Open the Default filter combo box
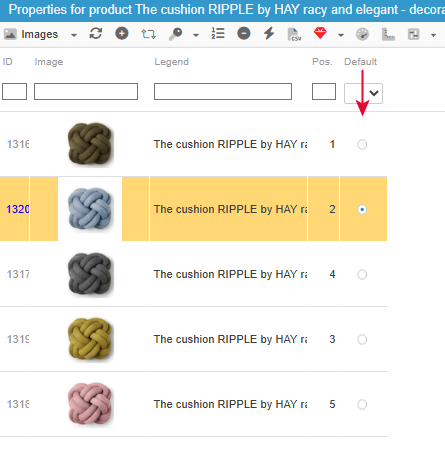Viewport: 445px width, 453px height. click(363, 93)
